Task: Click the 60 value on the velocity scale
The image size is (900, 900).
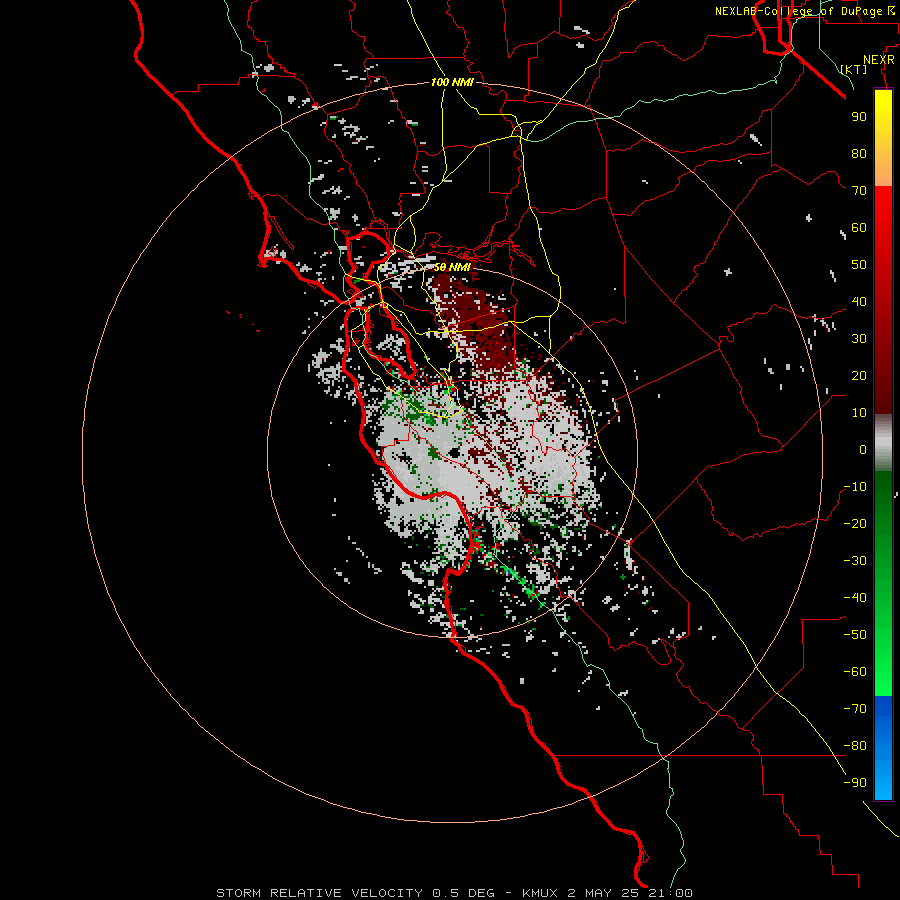Action: 859,227
